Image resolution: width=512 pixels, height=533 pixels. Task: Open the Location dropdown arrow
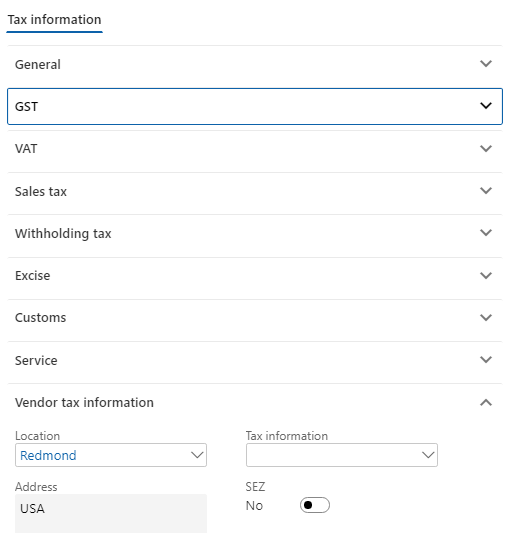point(197,455)
